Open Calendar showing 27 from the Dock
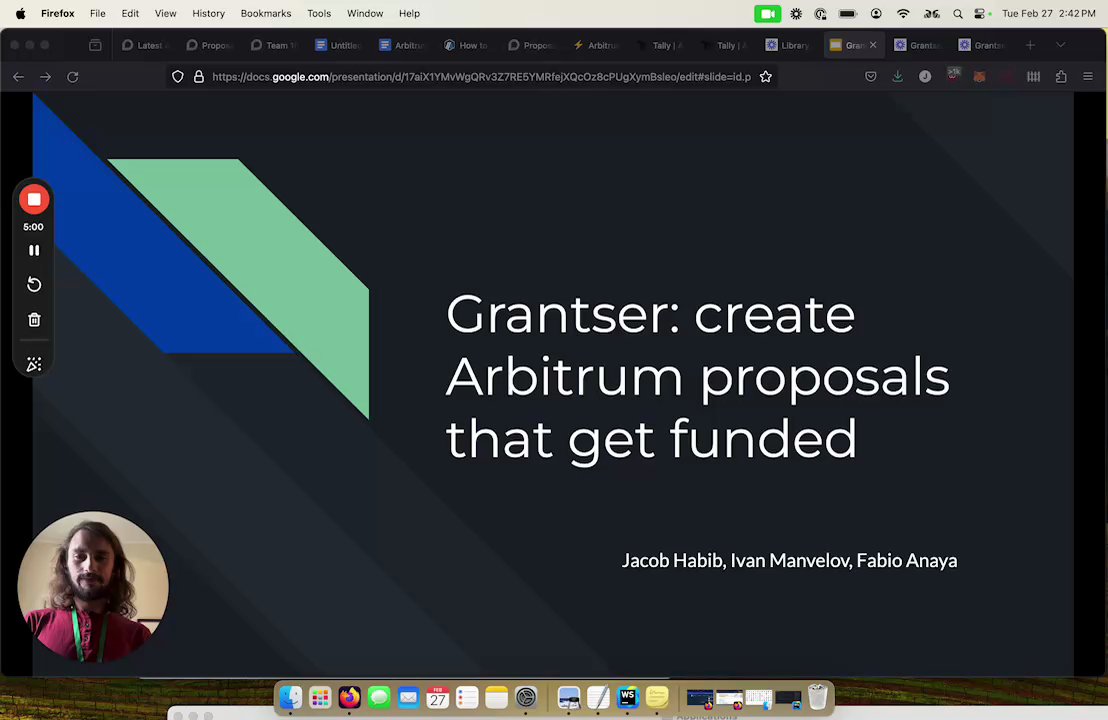 (x=437, y=698)
